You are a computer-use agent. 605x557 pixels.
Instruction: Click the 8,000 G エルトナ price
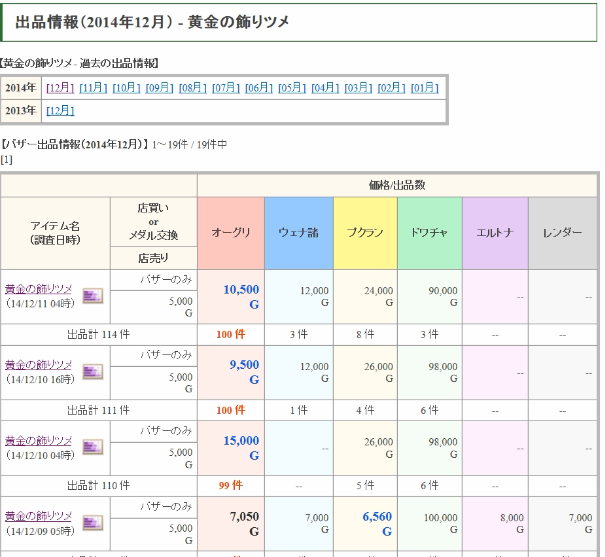495,523
